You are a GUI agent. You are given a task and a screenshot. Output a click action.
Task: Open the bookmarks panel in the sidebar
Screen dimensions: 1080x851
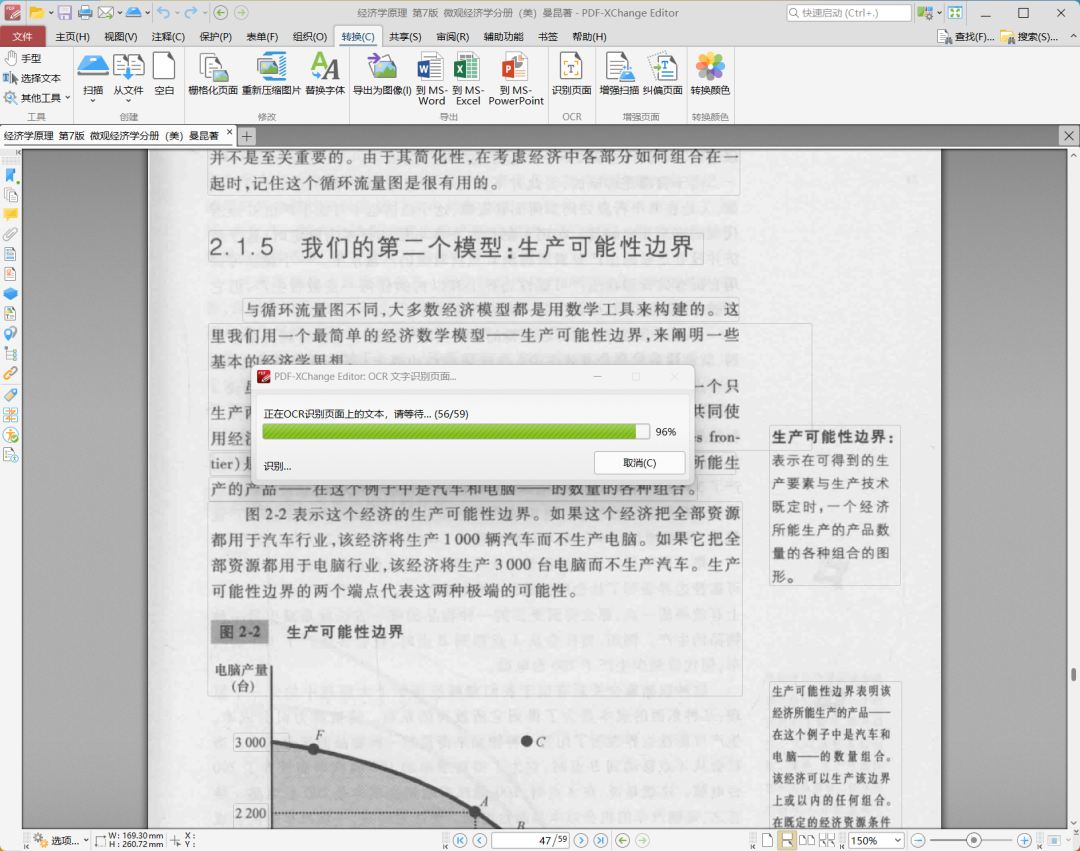click(x=11, y=176)
